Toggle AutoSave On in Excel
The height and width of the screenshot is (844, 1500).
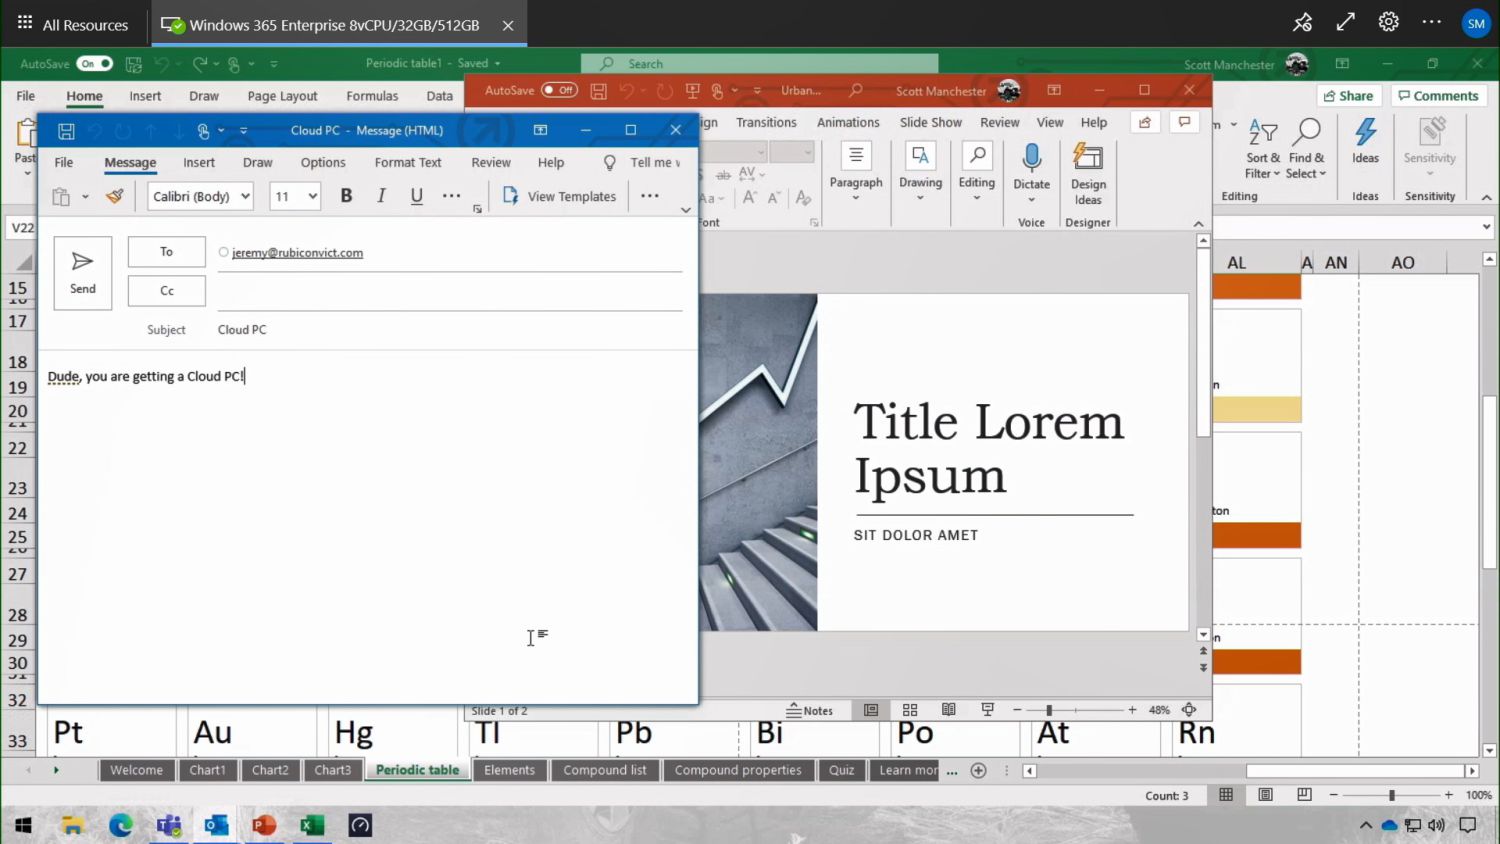[95, 63]
